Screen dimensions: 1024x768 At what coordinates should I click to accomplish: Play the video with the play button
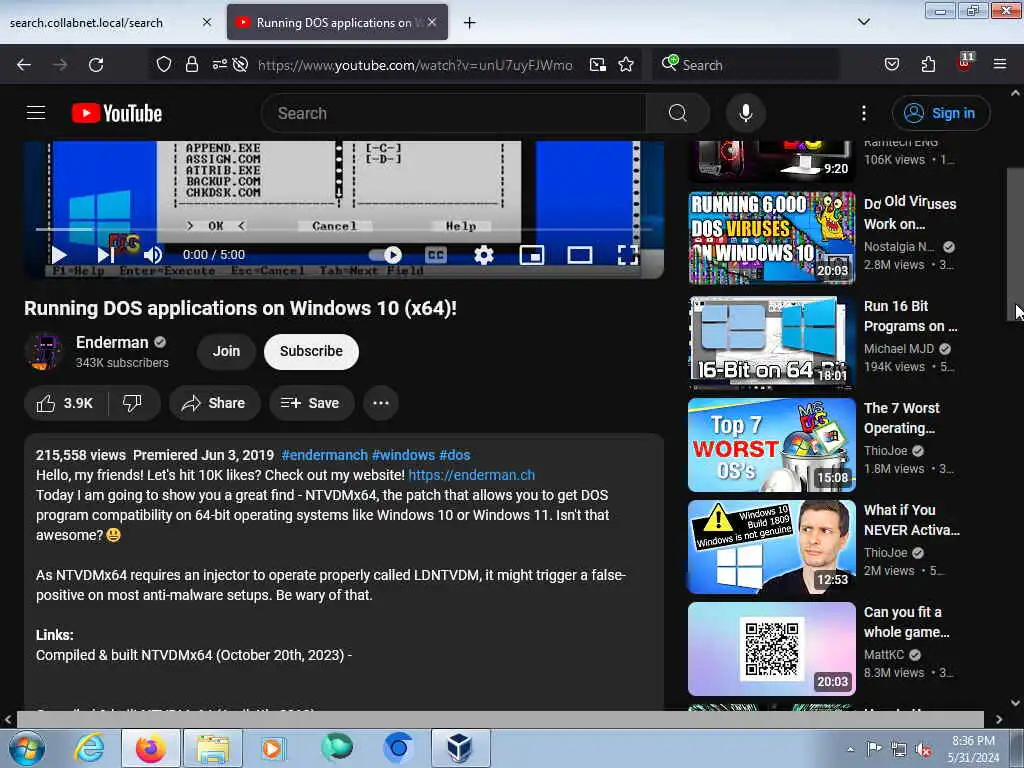click(x=59, y=255)
